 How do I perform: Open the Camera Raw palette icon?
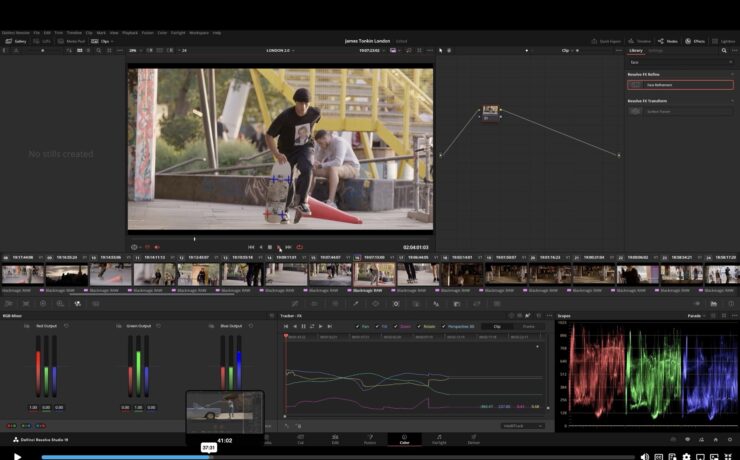(8, 304)
